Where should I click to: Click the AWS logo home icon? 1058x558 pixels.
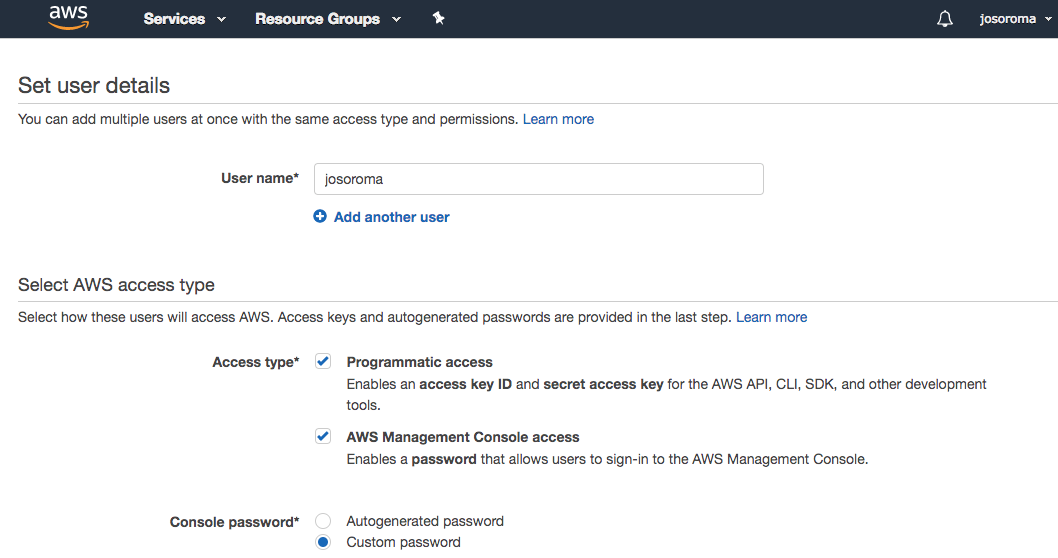coord(68,18)
